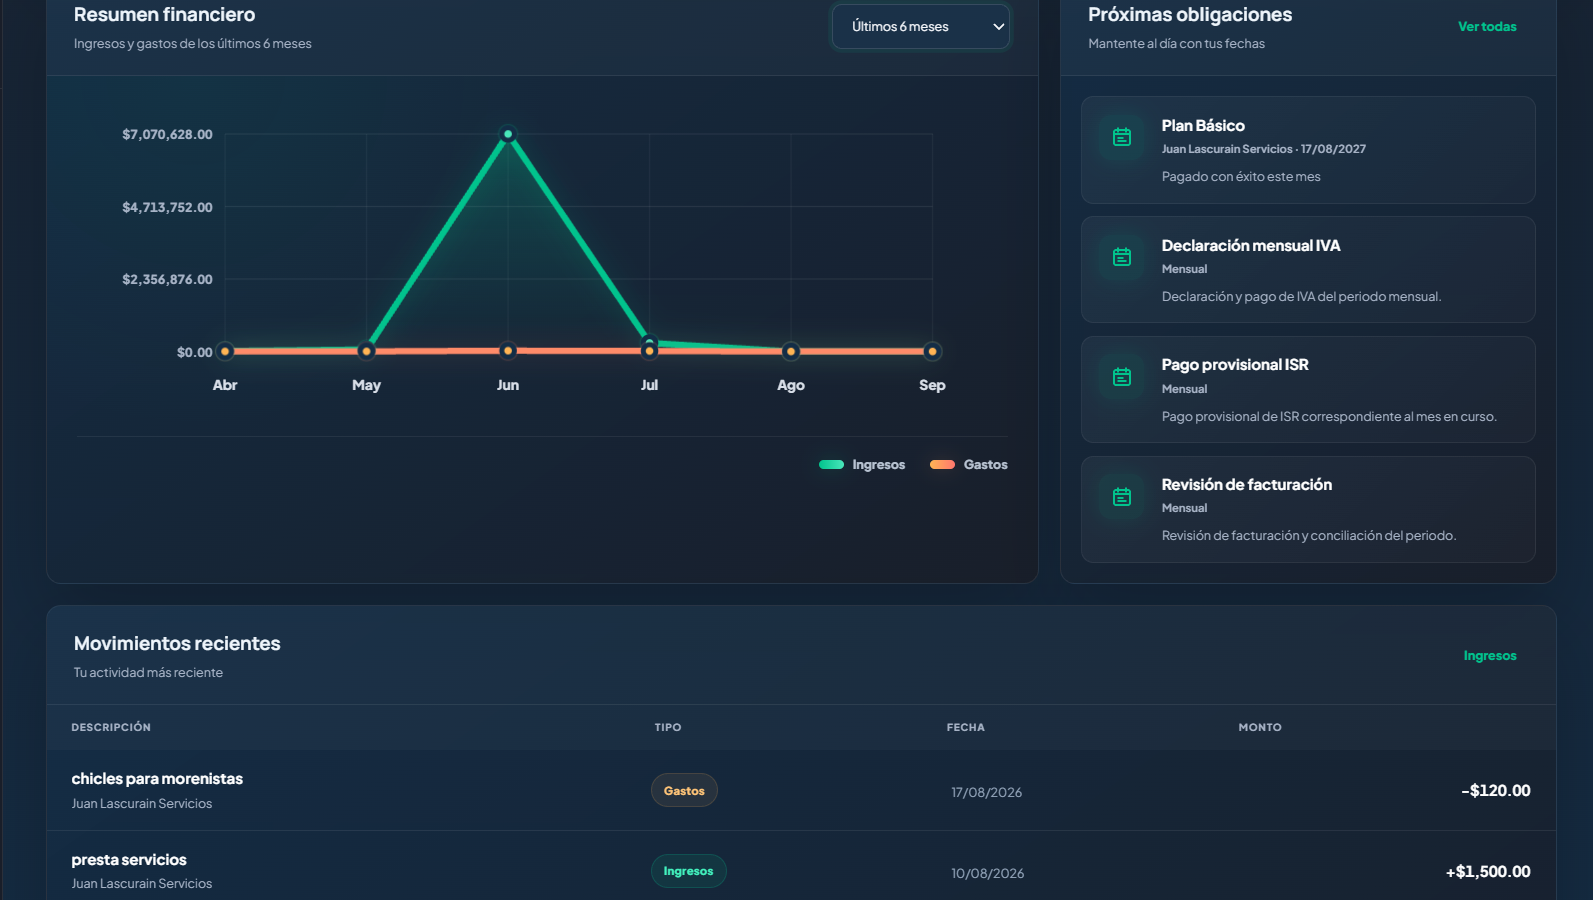Click the Jun peak data point
The height and width of the screenshot is (900, 1593).
508,134
